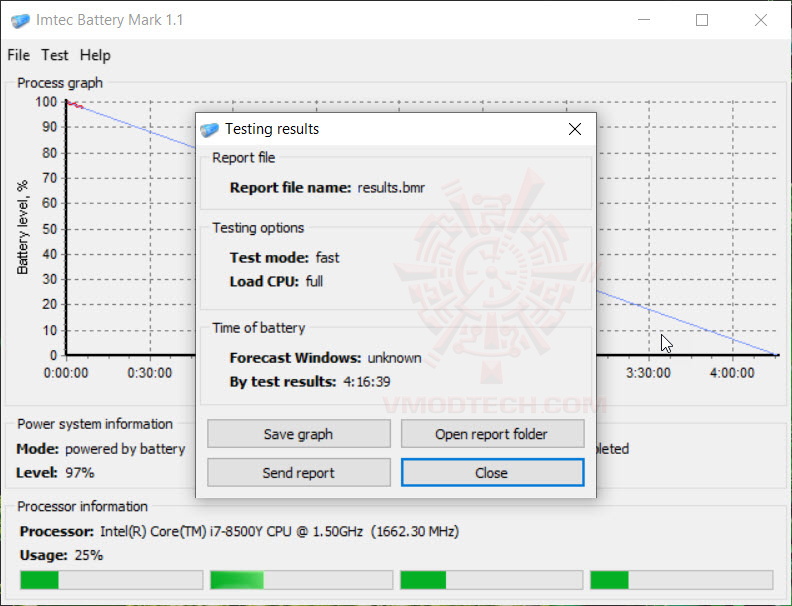The image size is (792, 606).
Task: Close the Testing results dialog with Close button
Action: click(492, 473)
